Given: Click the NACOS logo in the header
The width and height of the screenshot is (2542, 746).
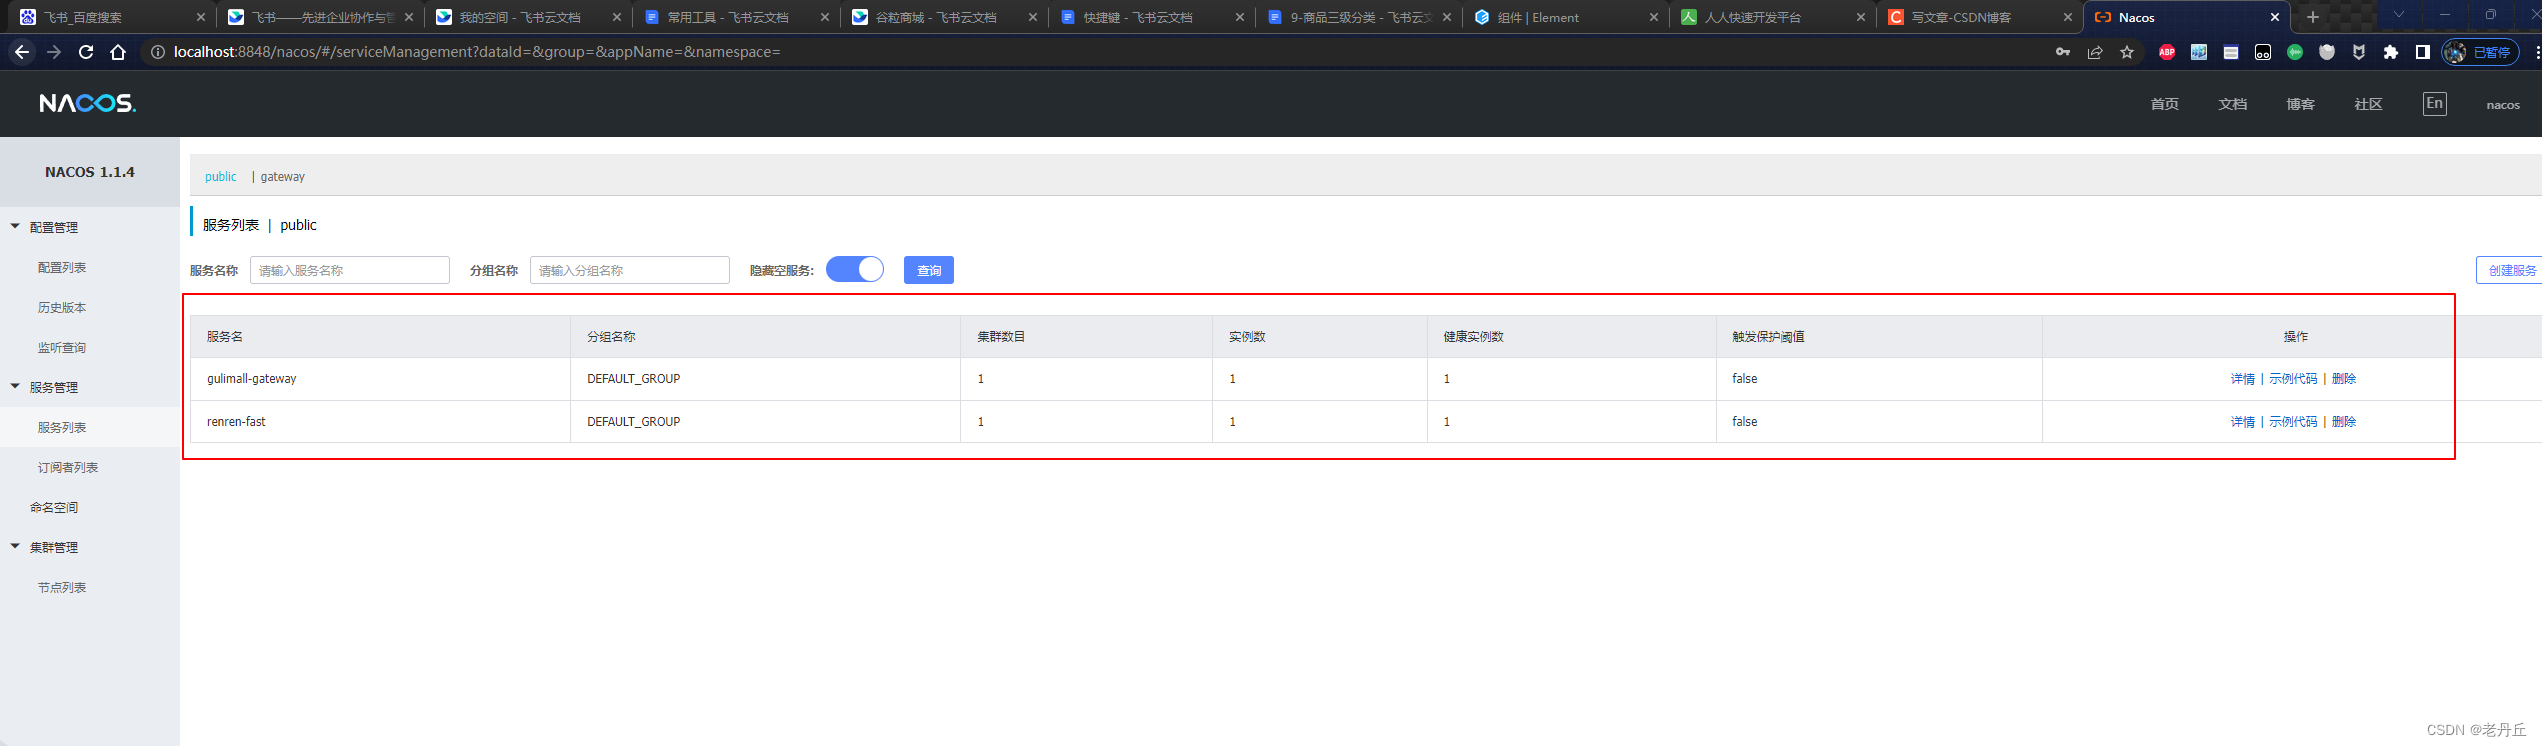Looking at the screenshot, I should [87, 103].
